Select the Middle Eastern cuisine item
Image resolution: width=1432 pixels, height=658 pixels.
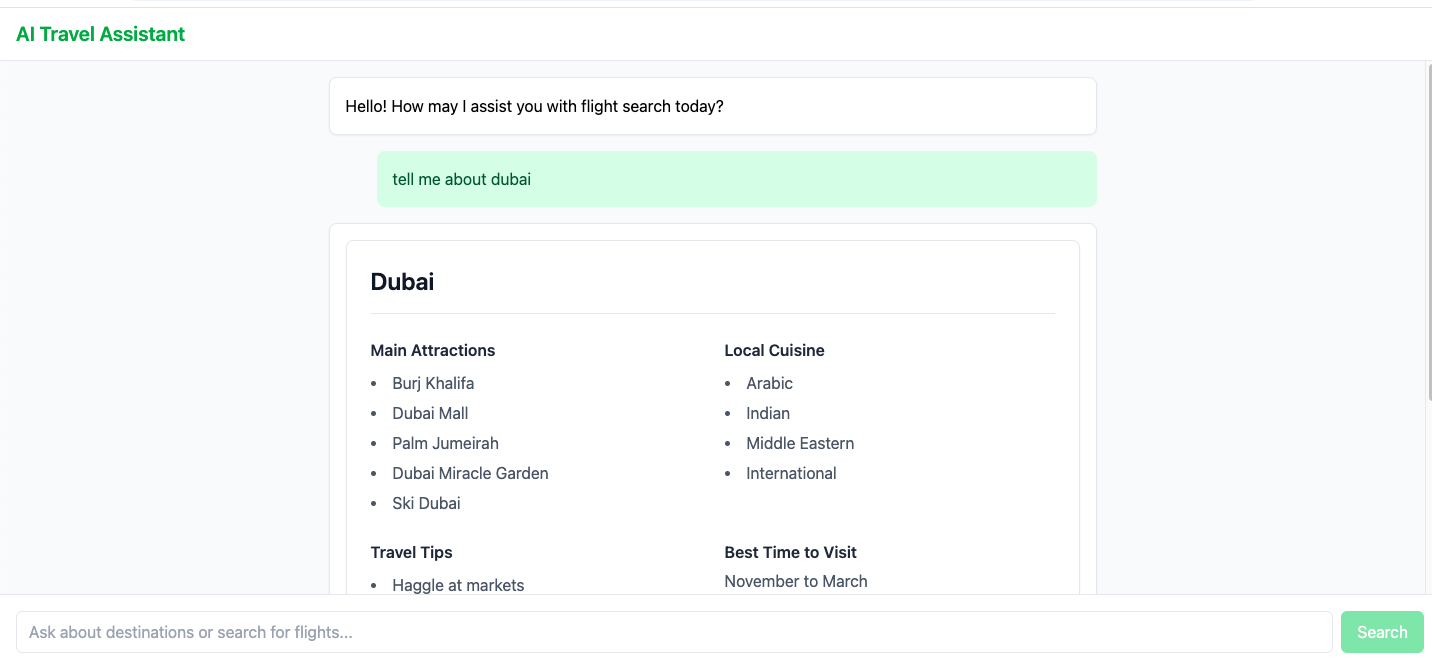point(800,443)
